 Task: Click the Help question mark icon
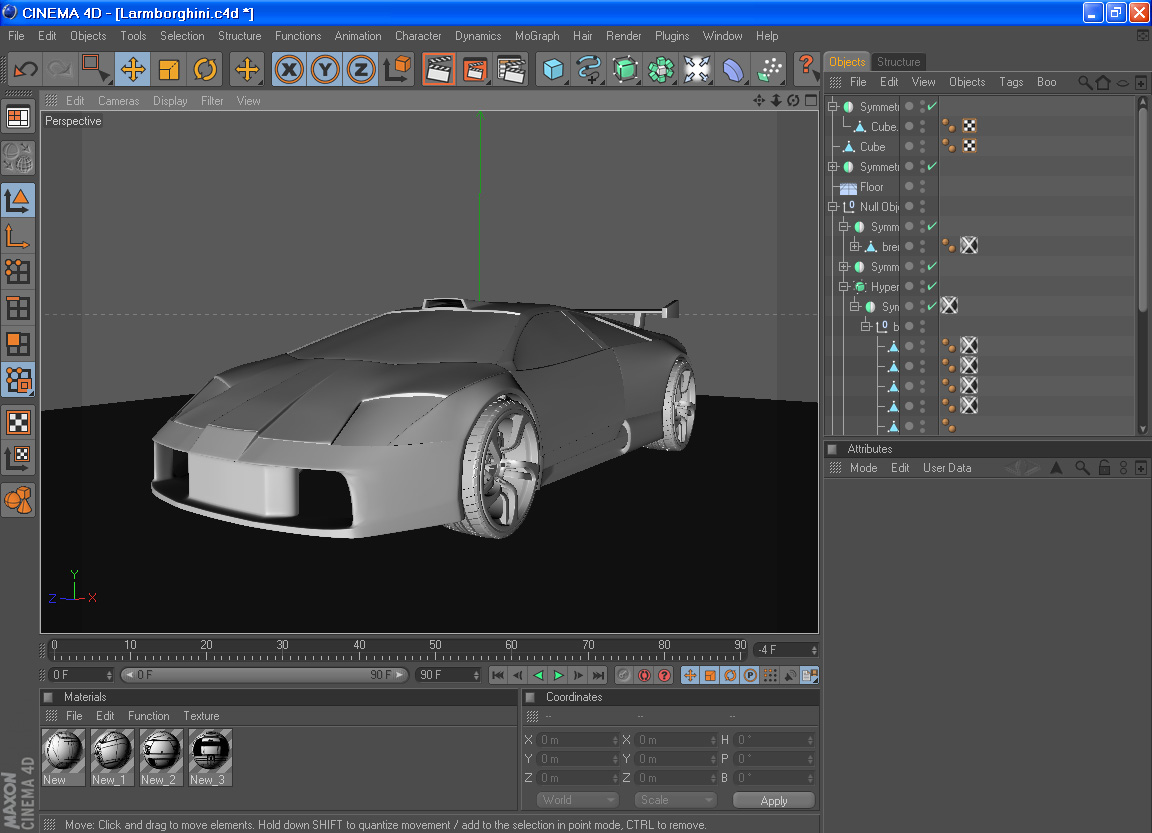coord(807,68)
